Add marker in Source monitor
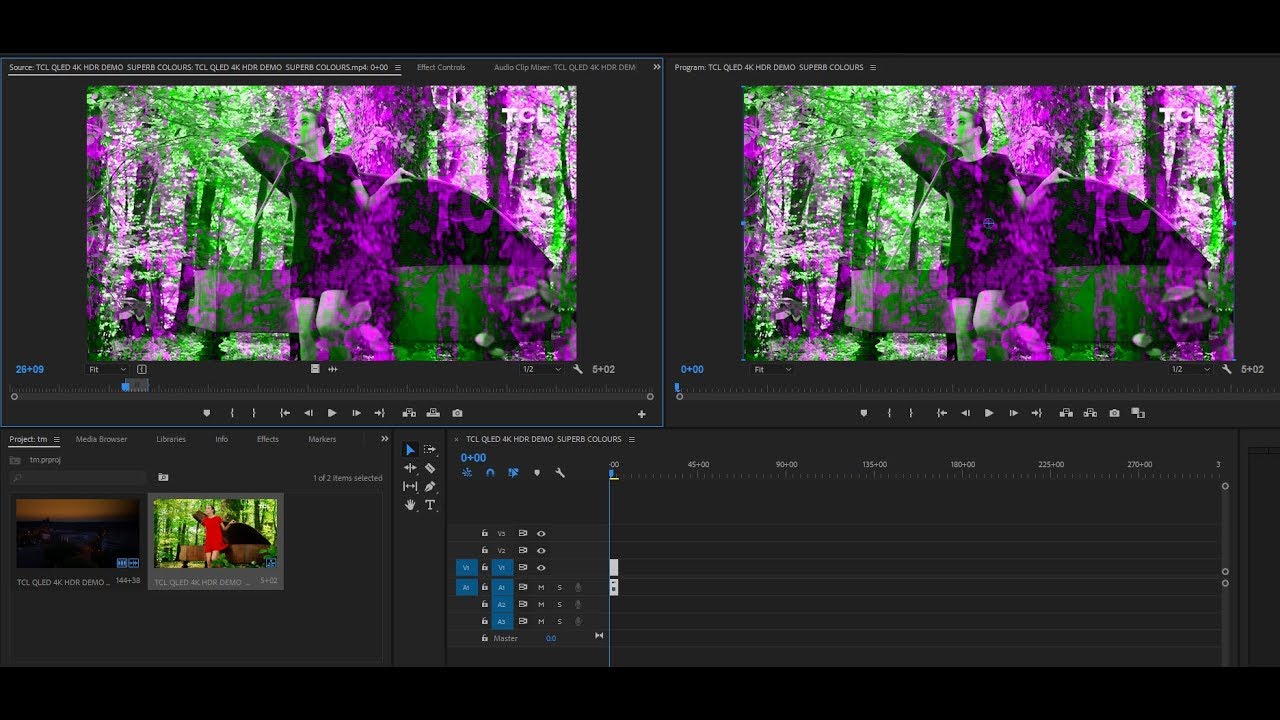Viewport: 1280px width, 720px height. (207, 413)
